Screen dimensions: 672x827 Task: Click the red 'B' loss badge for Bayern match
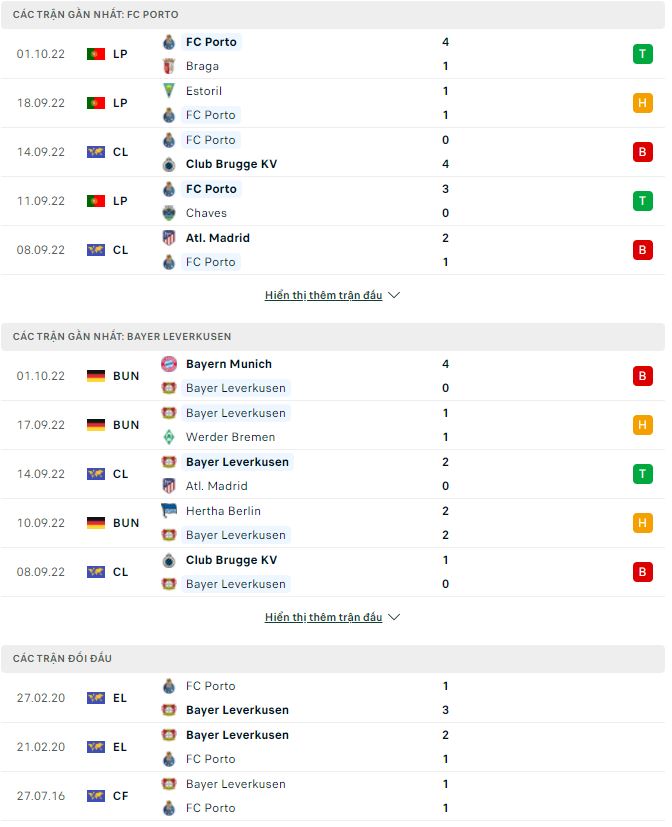[643, 376]
